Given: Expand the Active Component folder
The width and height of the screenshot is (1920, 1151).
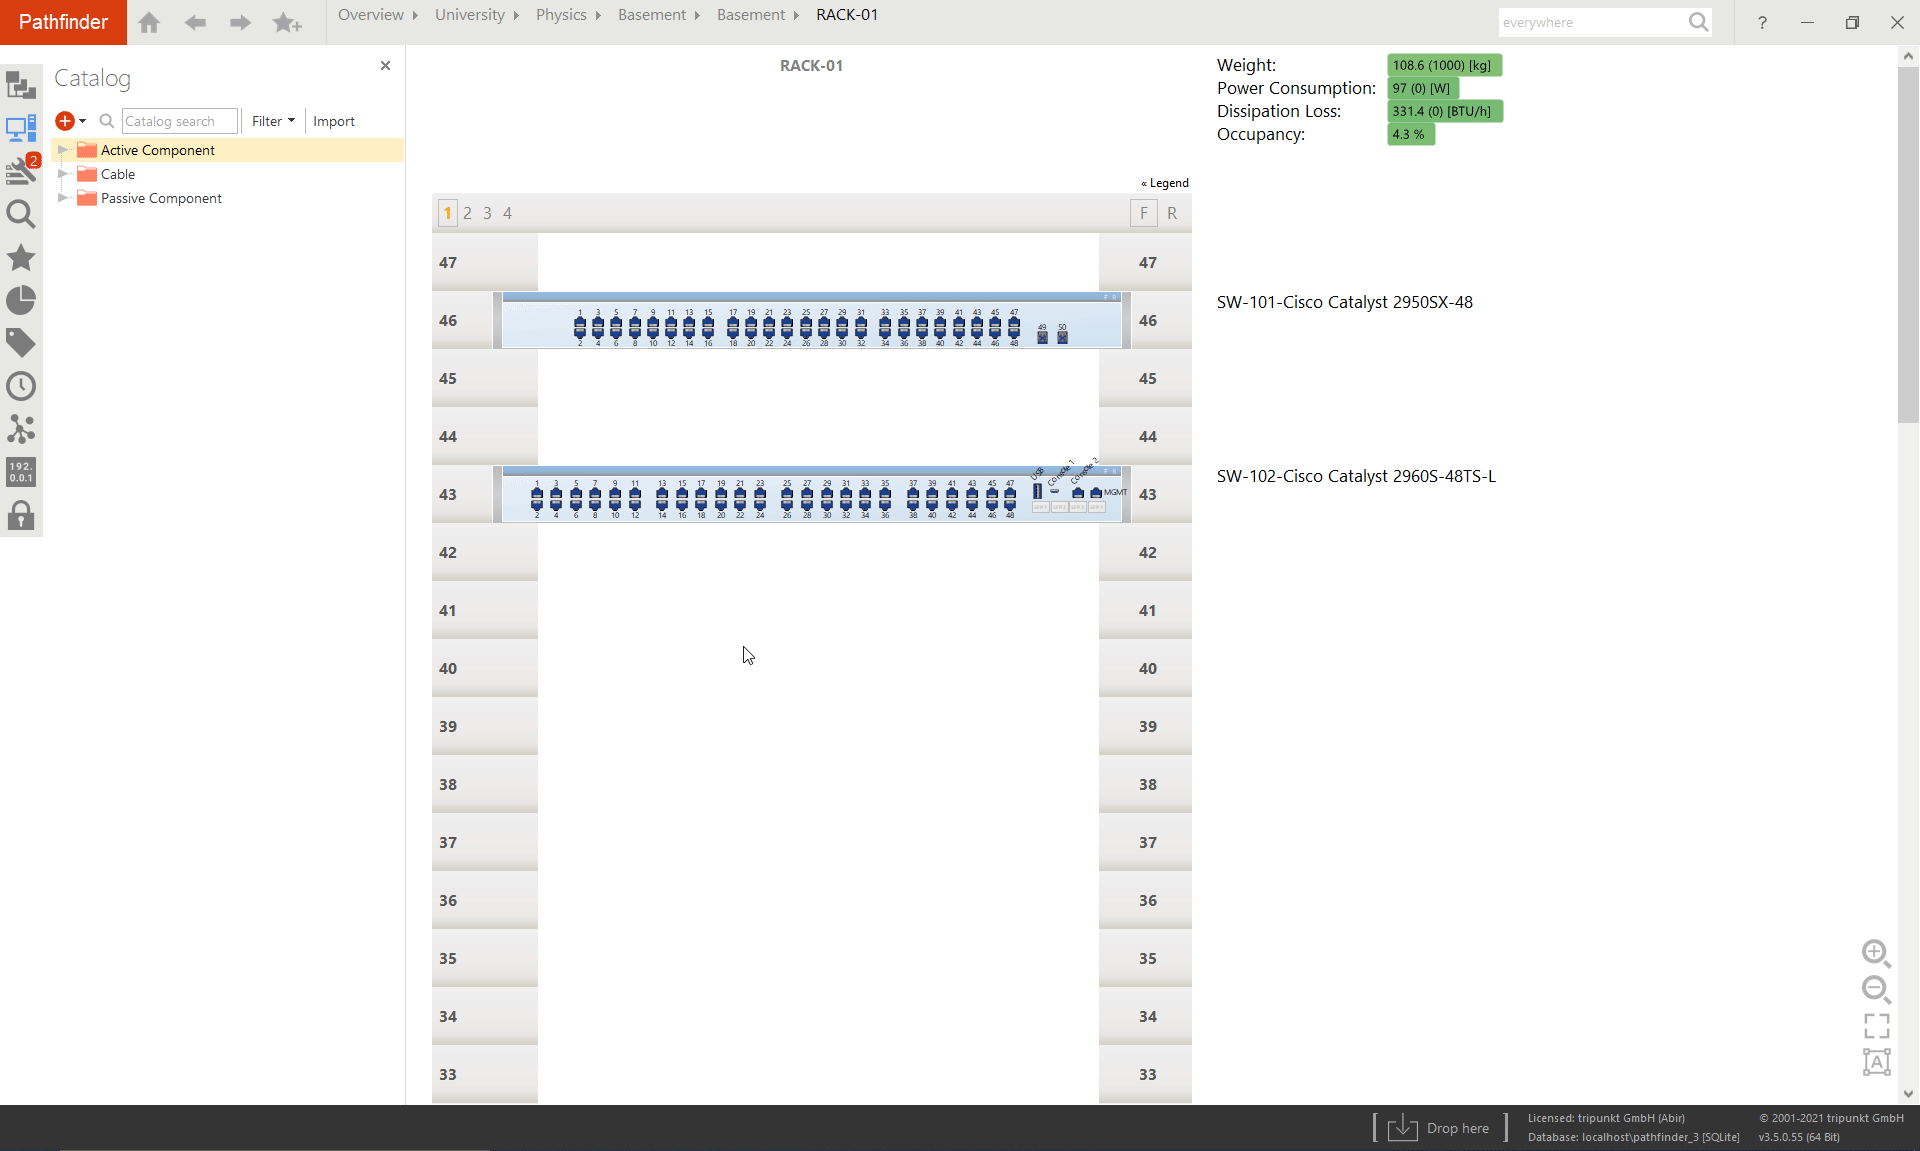Looking at the screenshot, I should 63,150.
